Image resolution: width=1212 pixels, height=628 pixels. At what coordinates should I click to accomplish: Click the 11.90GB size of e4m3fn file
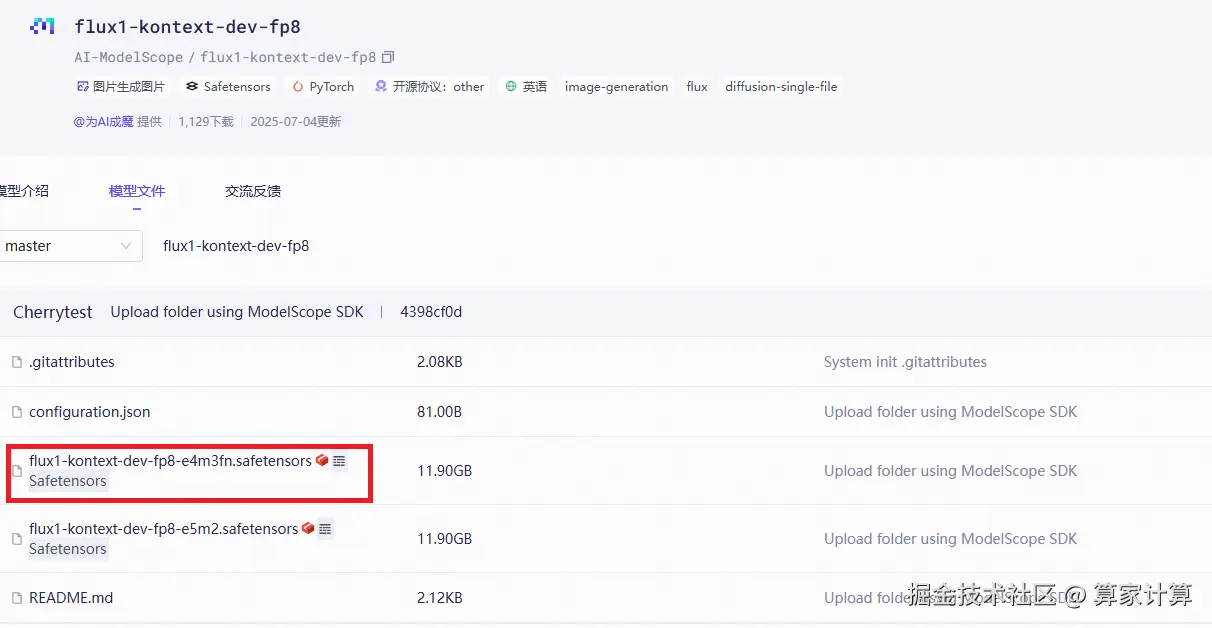coord(444,471)
